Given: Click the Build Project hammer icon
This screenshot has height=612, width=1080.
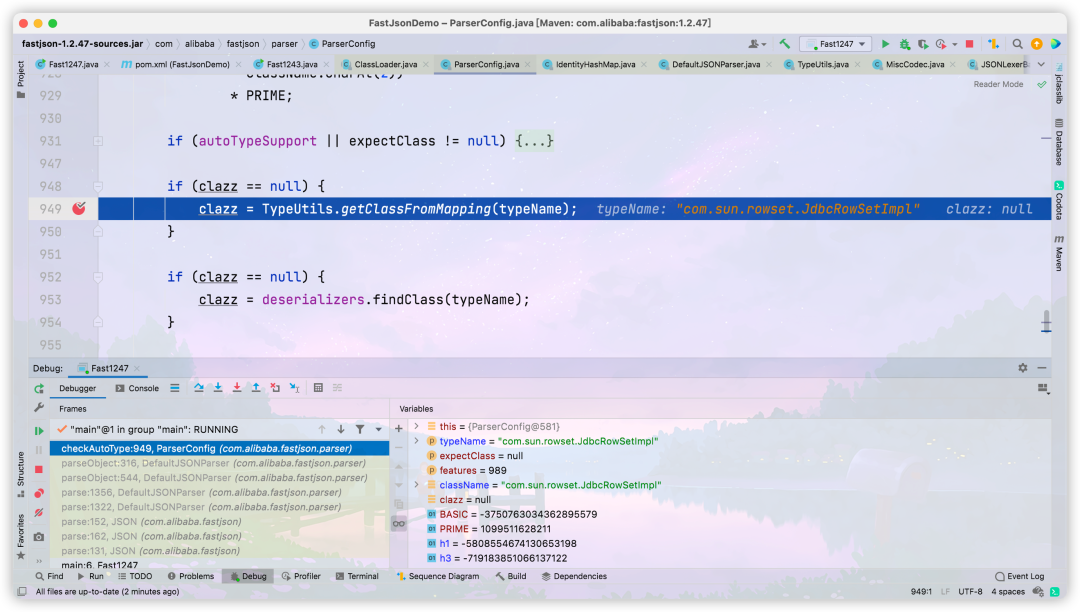Looking at the screenshot, I should (785, 43).
